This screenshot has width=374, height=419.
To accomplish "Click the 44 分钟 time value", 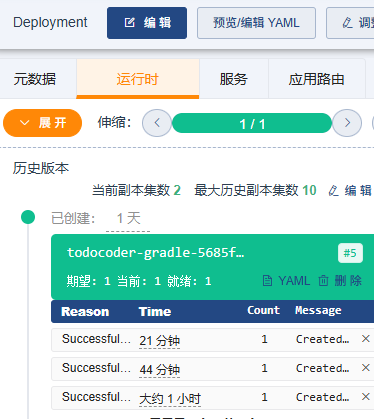I will (160, 370).
